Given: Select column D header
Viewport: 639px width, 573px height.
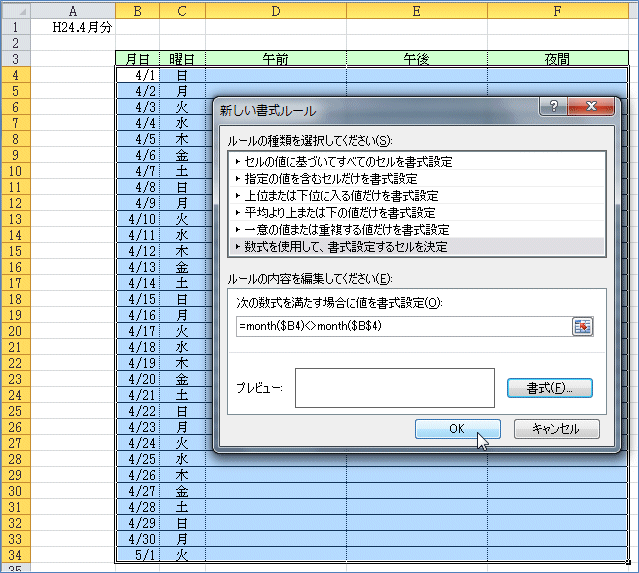Looking at the screenshot, I should (x=276, y=11).
